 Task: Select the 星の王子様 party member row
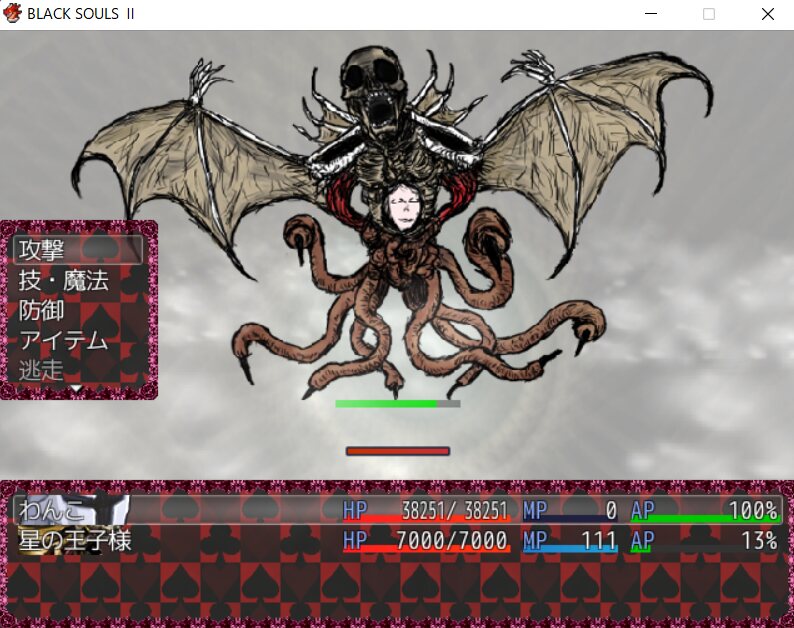click(x=398, y=540)
